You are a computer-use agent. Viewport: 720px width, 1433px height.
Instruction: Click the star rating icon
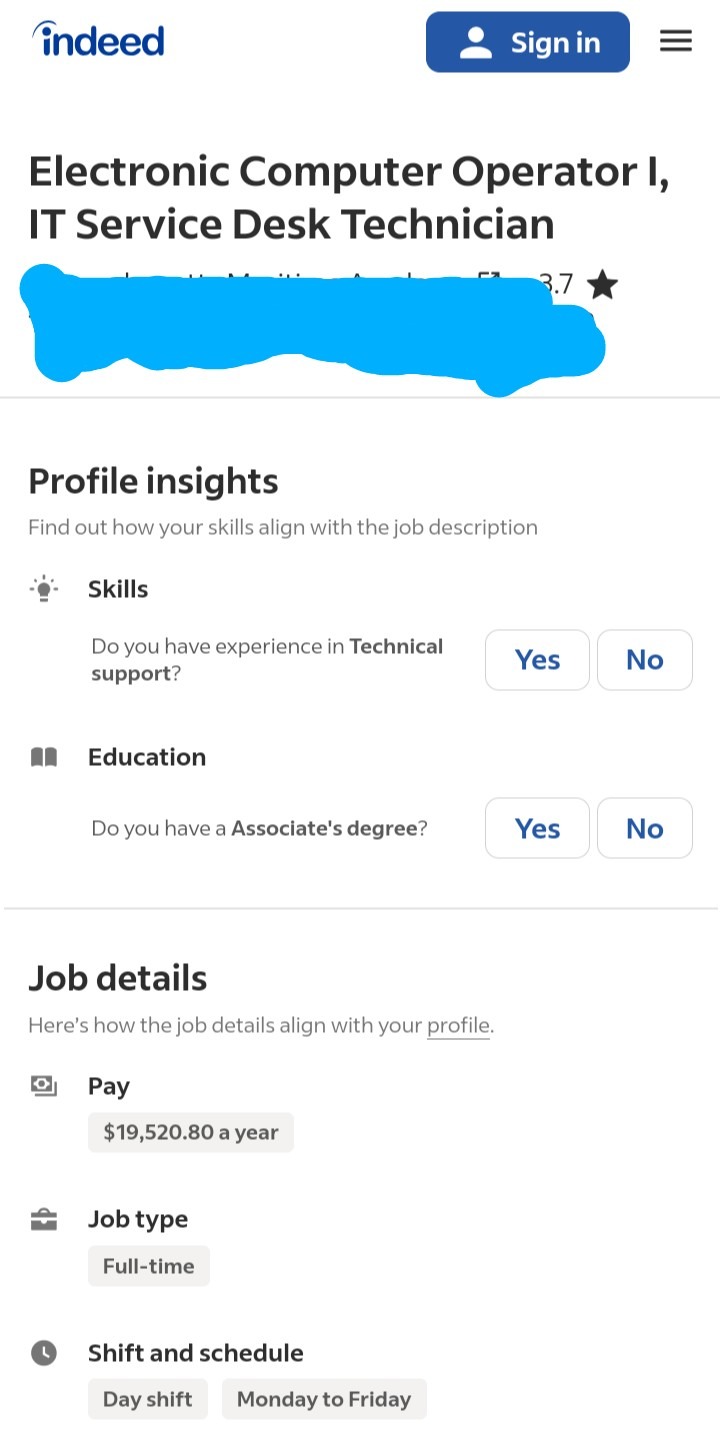click(602, 285)
